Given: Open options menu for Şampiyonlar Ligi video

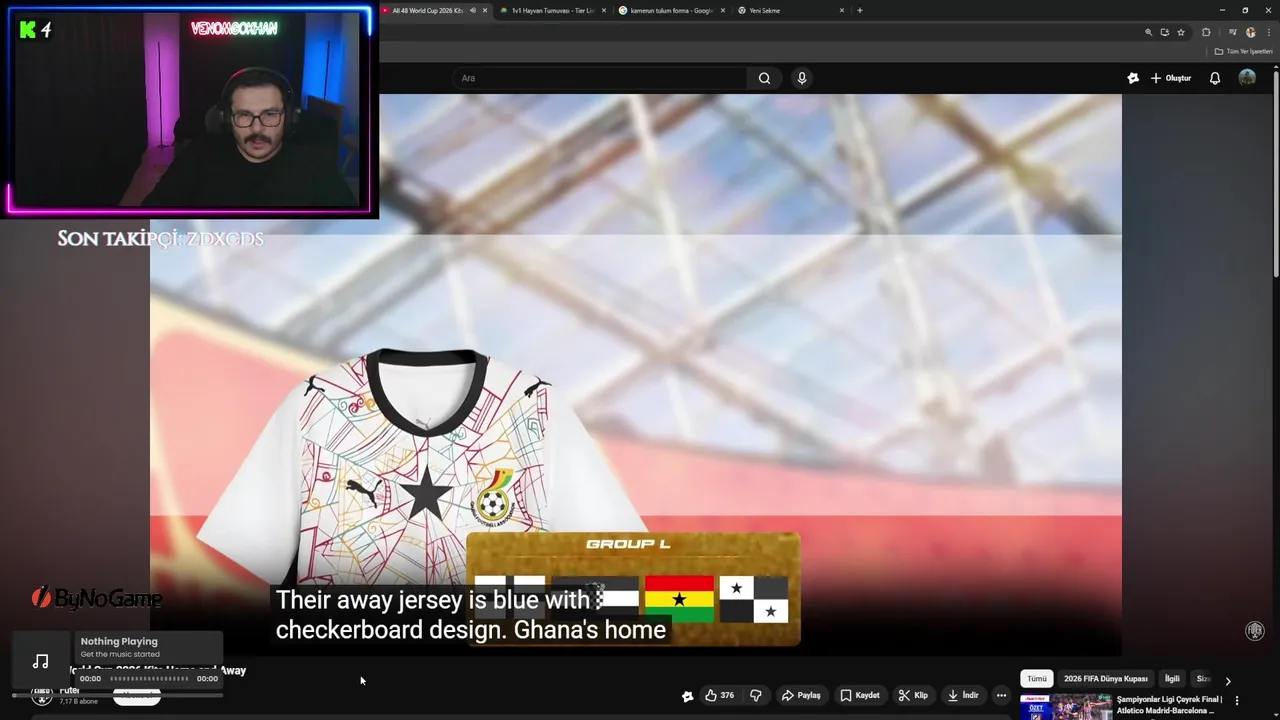Looking at the screenshot, I should (x=1237, y=701).
